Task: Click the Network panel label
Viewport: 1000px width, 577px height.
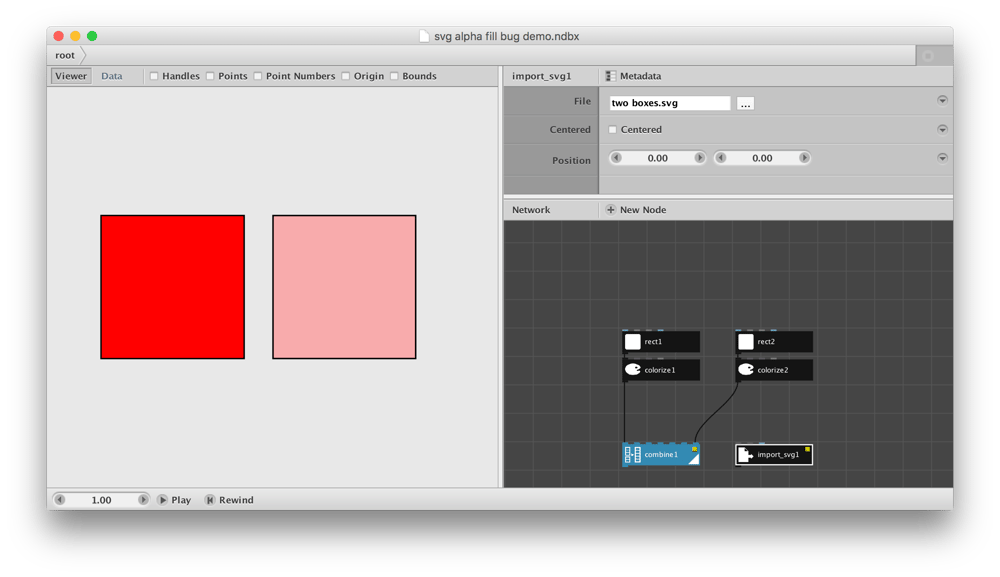Action: [531, 210]
